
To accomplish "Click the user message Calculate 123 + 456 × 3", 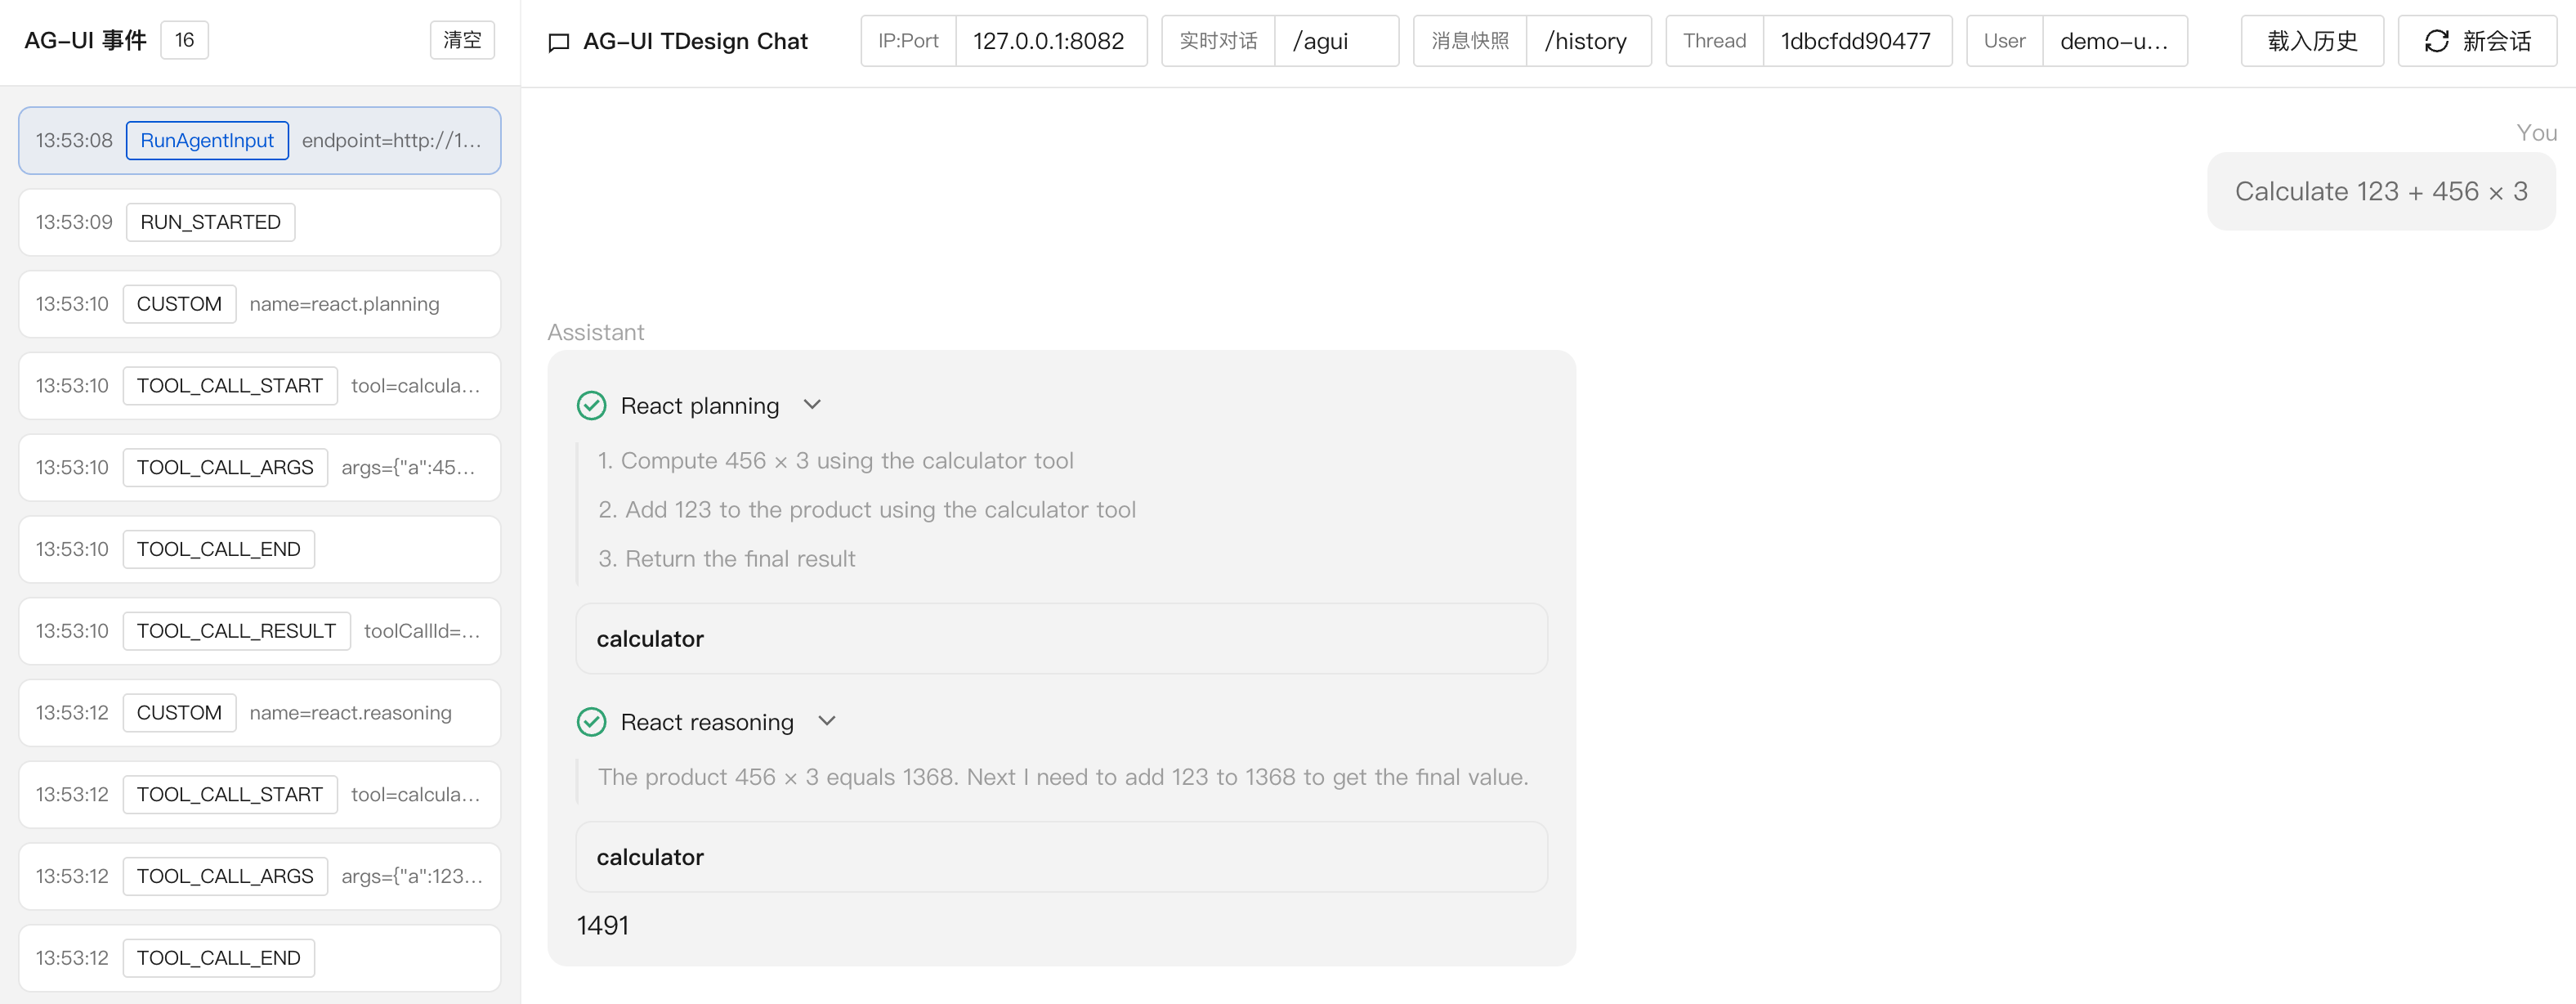I will click(2381, 191).
